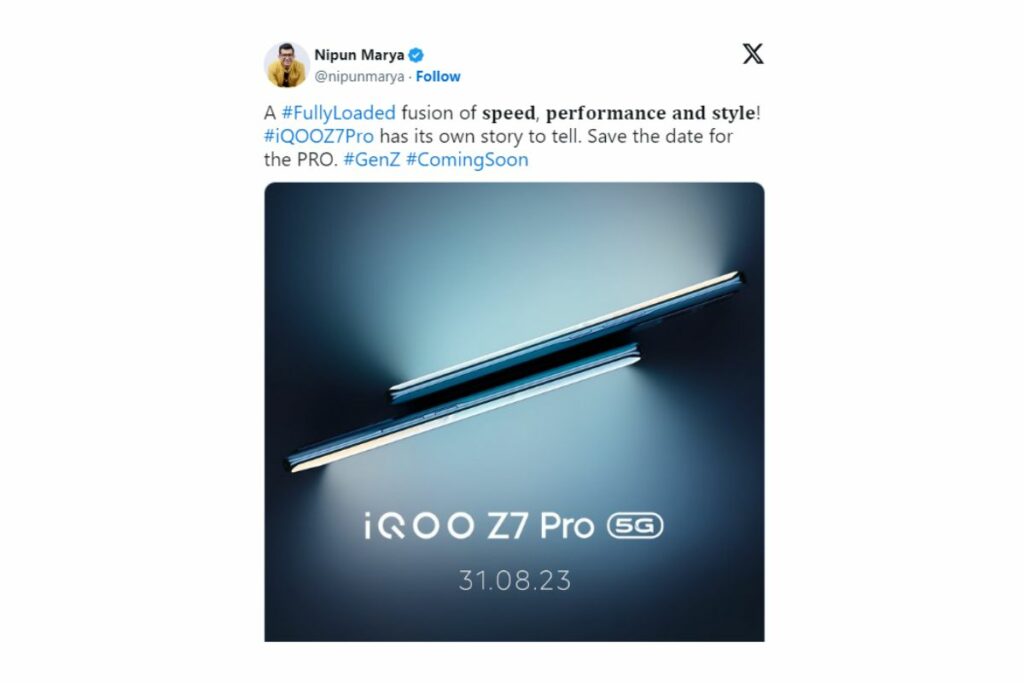Click the lower phone in the poster
This screenshot has height=683, width=1024.
464,407
